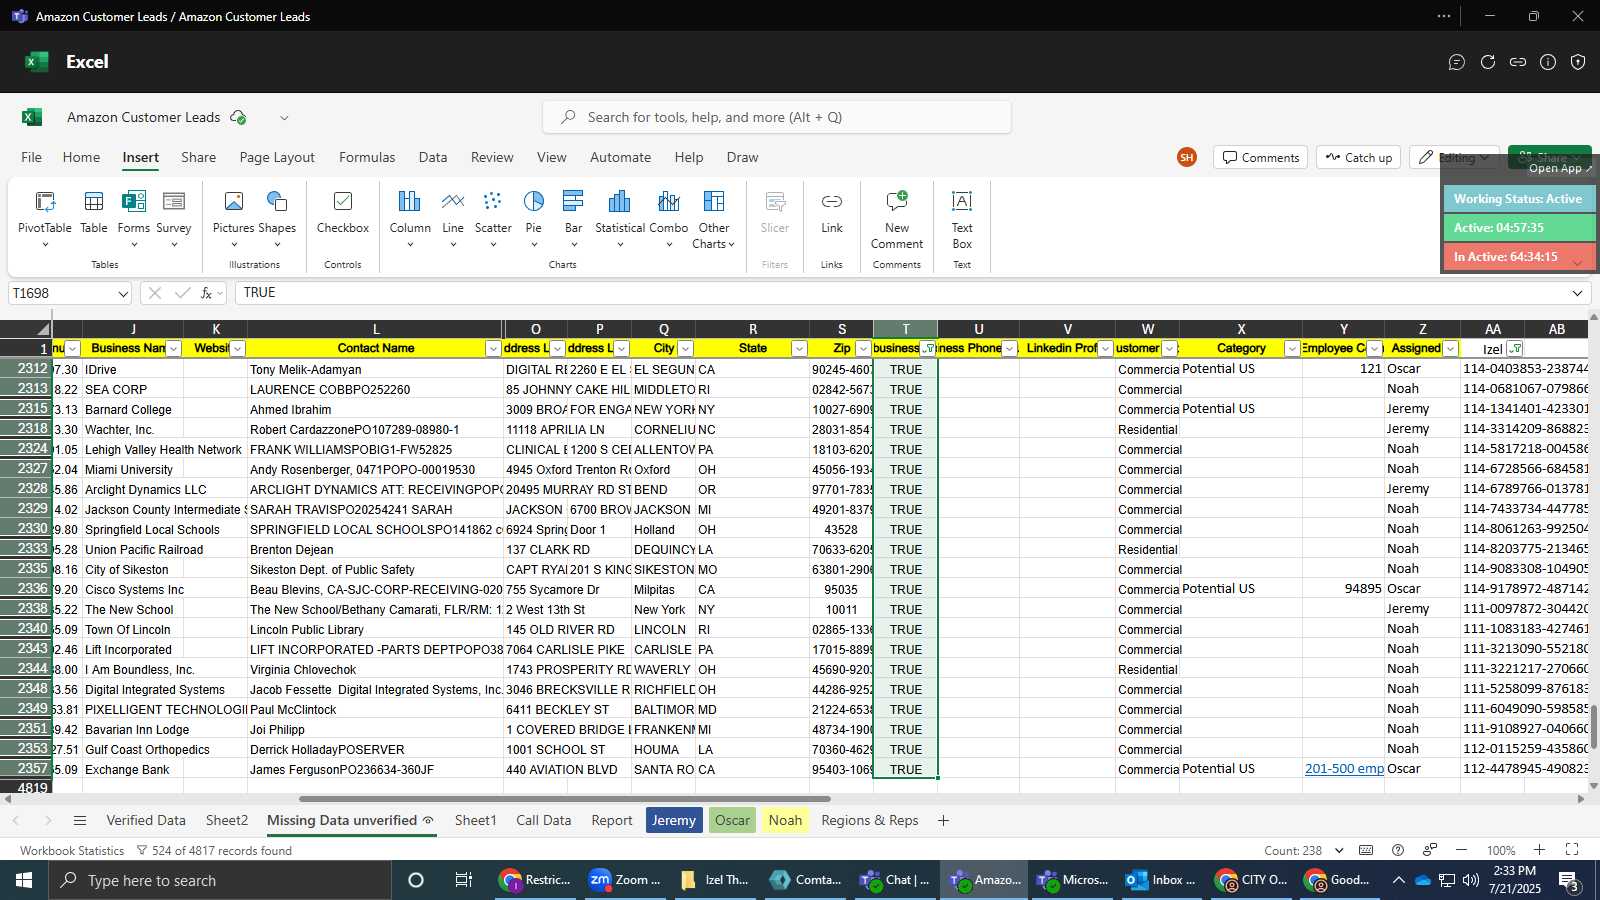Click the Select All corner triangle
Image resolution: width=1600 pixels, height=900 pixels.
click(26, 329)
